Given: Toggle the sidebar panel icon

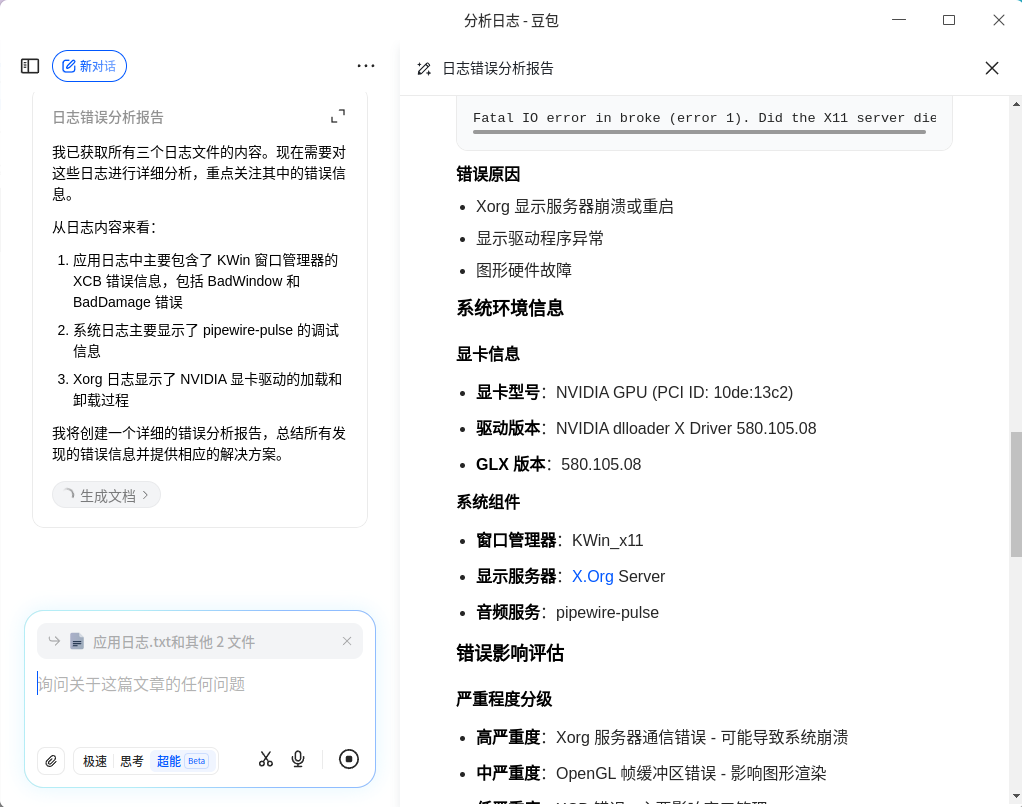Looking at the screenshot, I should click(x=30, y=66).
